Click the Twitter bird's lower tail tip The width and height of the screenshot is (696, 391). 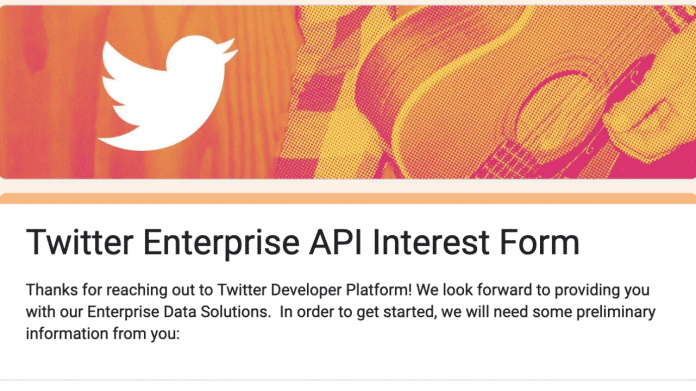pos(111,141)
